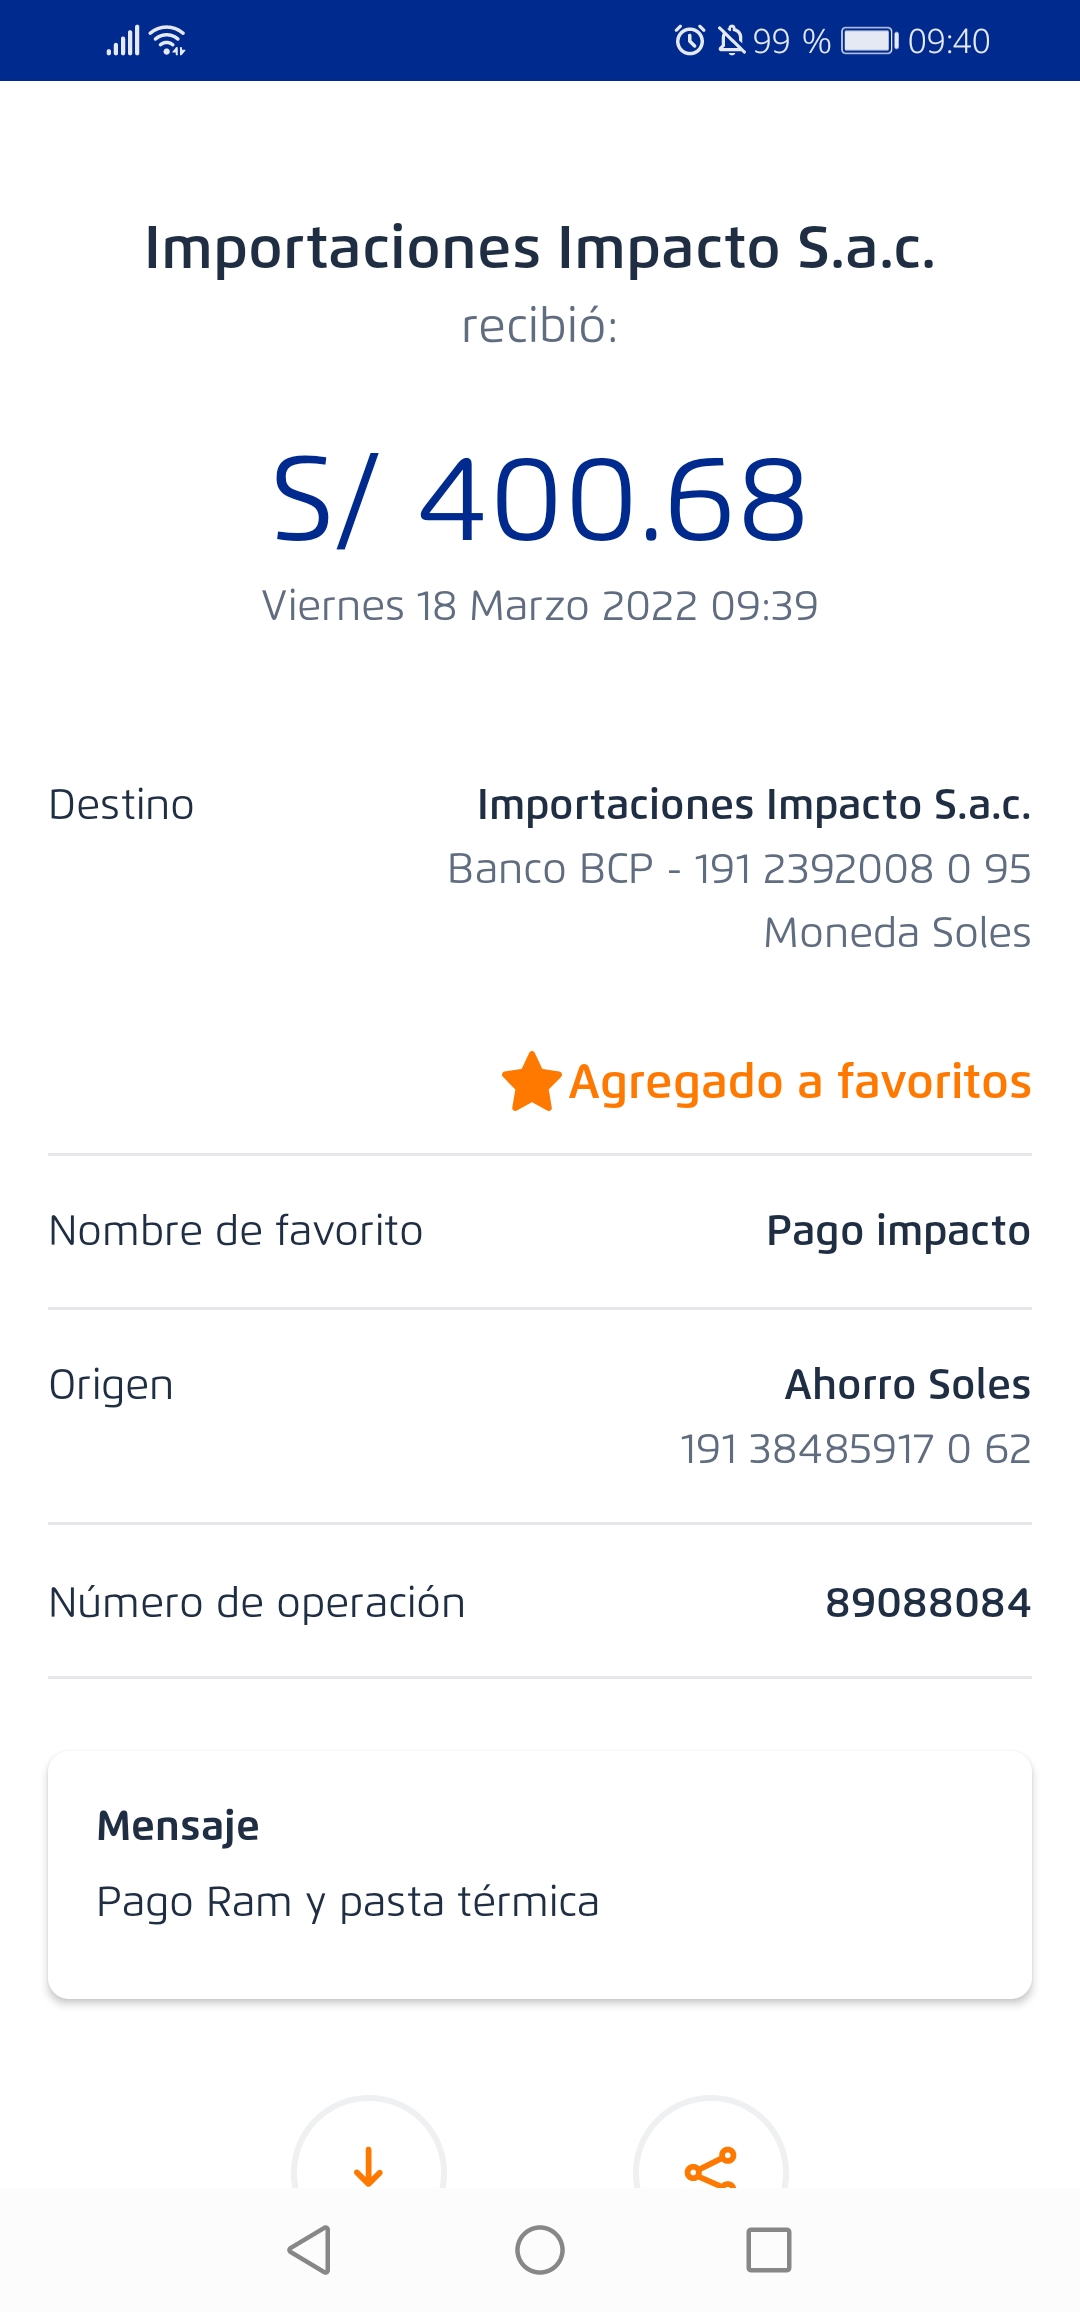Viewport: 1080px width, 2312px height.
Task: Tap the muted notifications bell icon
Action: (x=732, y=41)
